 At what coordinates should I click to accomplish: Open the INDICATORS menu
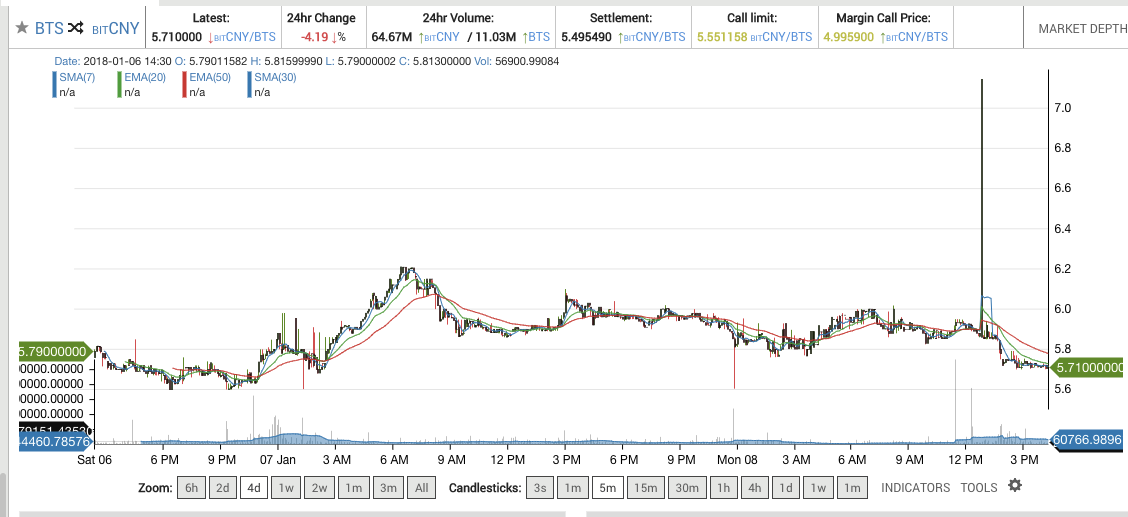[x=916, y=488]
